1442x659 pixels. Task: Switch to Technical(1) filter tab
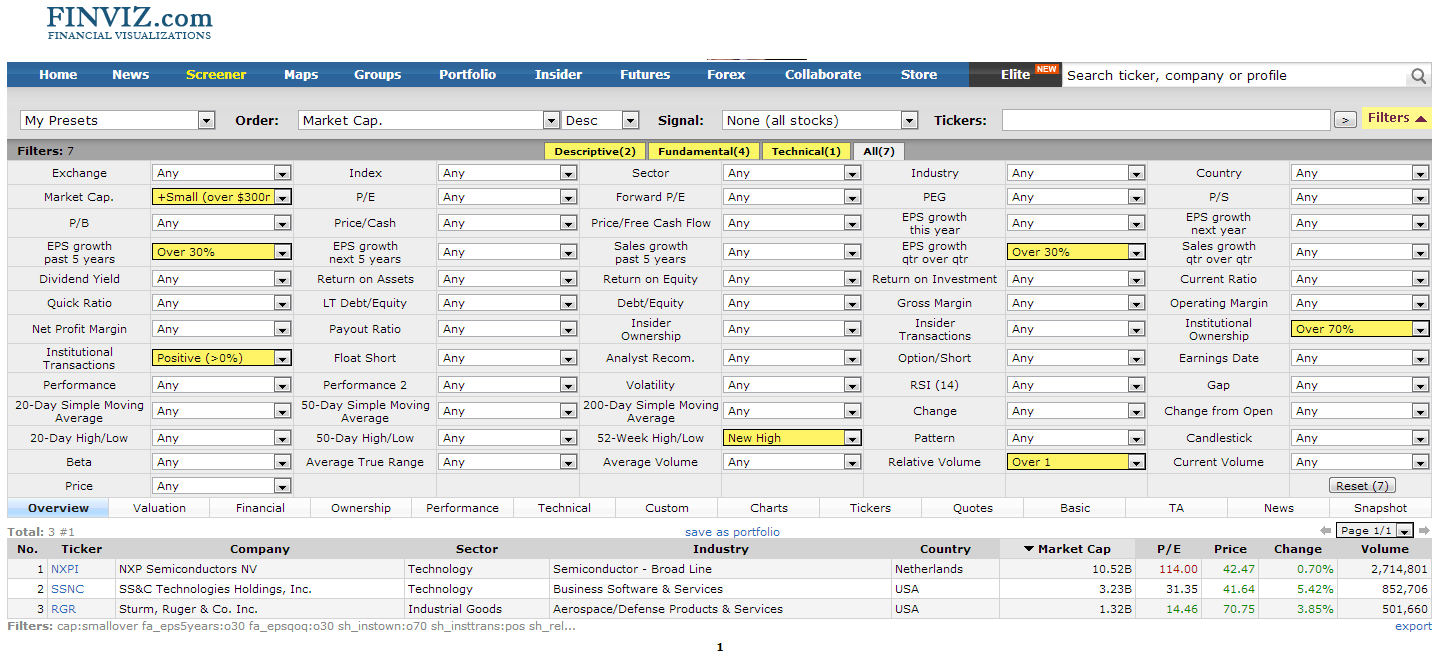806,151
